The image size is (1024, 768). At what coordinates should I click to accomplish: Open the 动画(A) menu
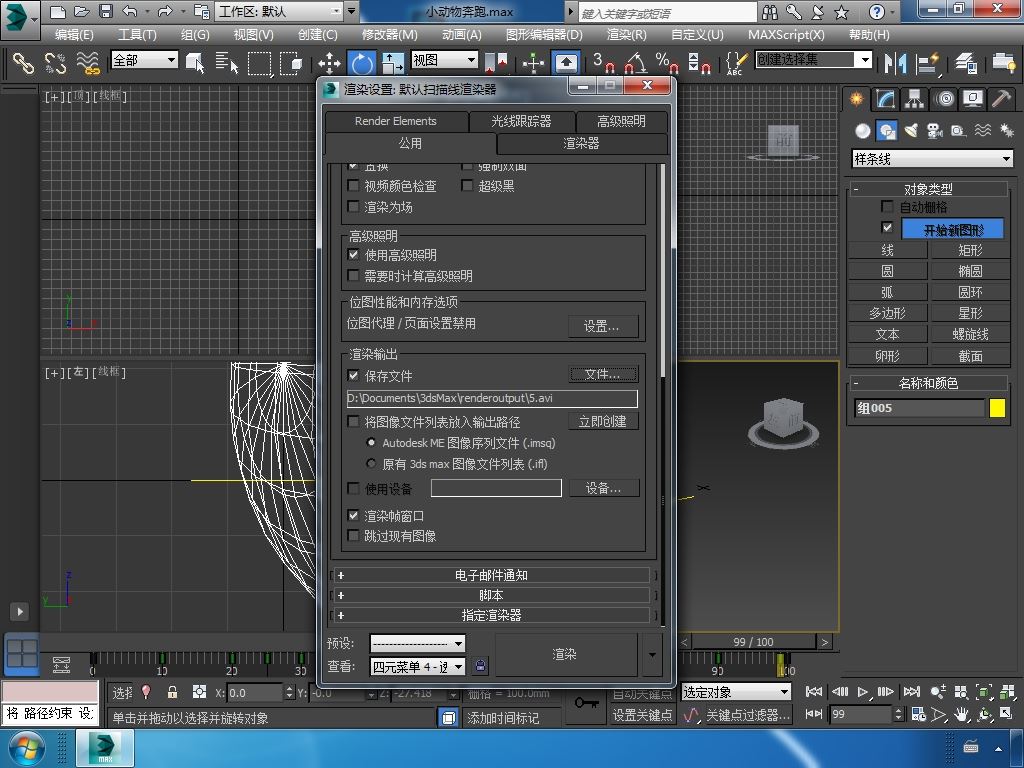point(462,35)
